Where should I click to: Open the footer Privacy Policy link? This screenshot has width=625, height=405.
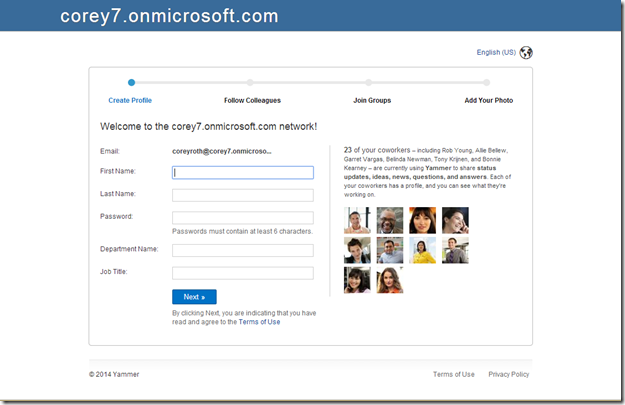tap(509, 374)
